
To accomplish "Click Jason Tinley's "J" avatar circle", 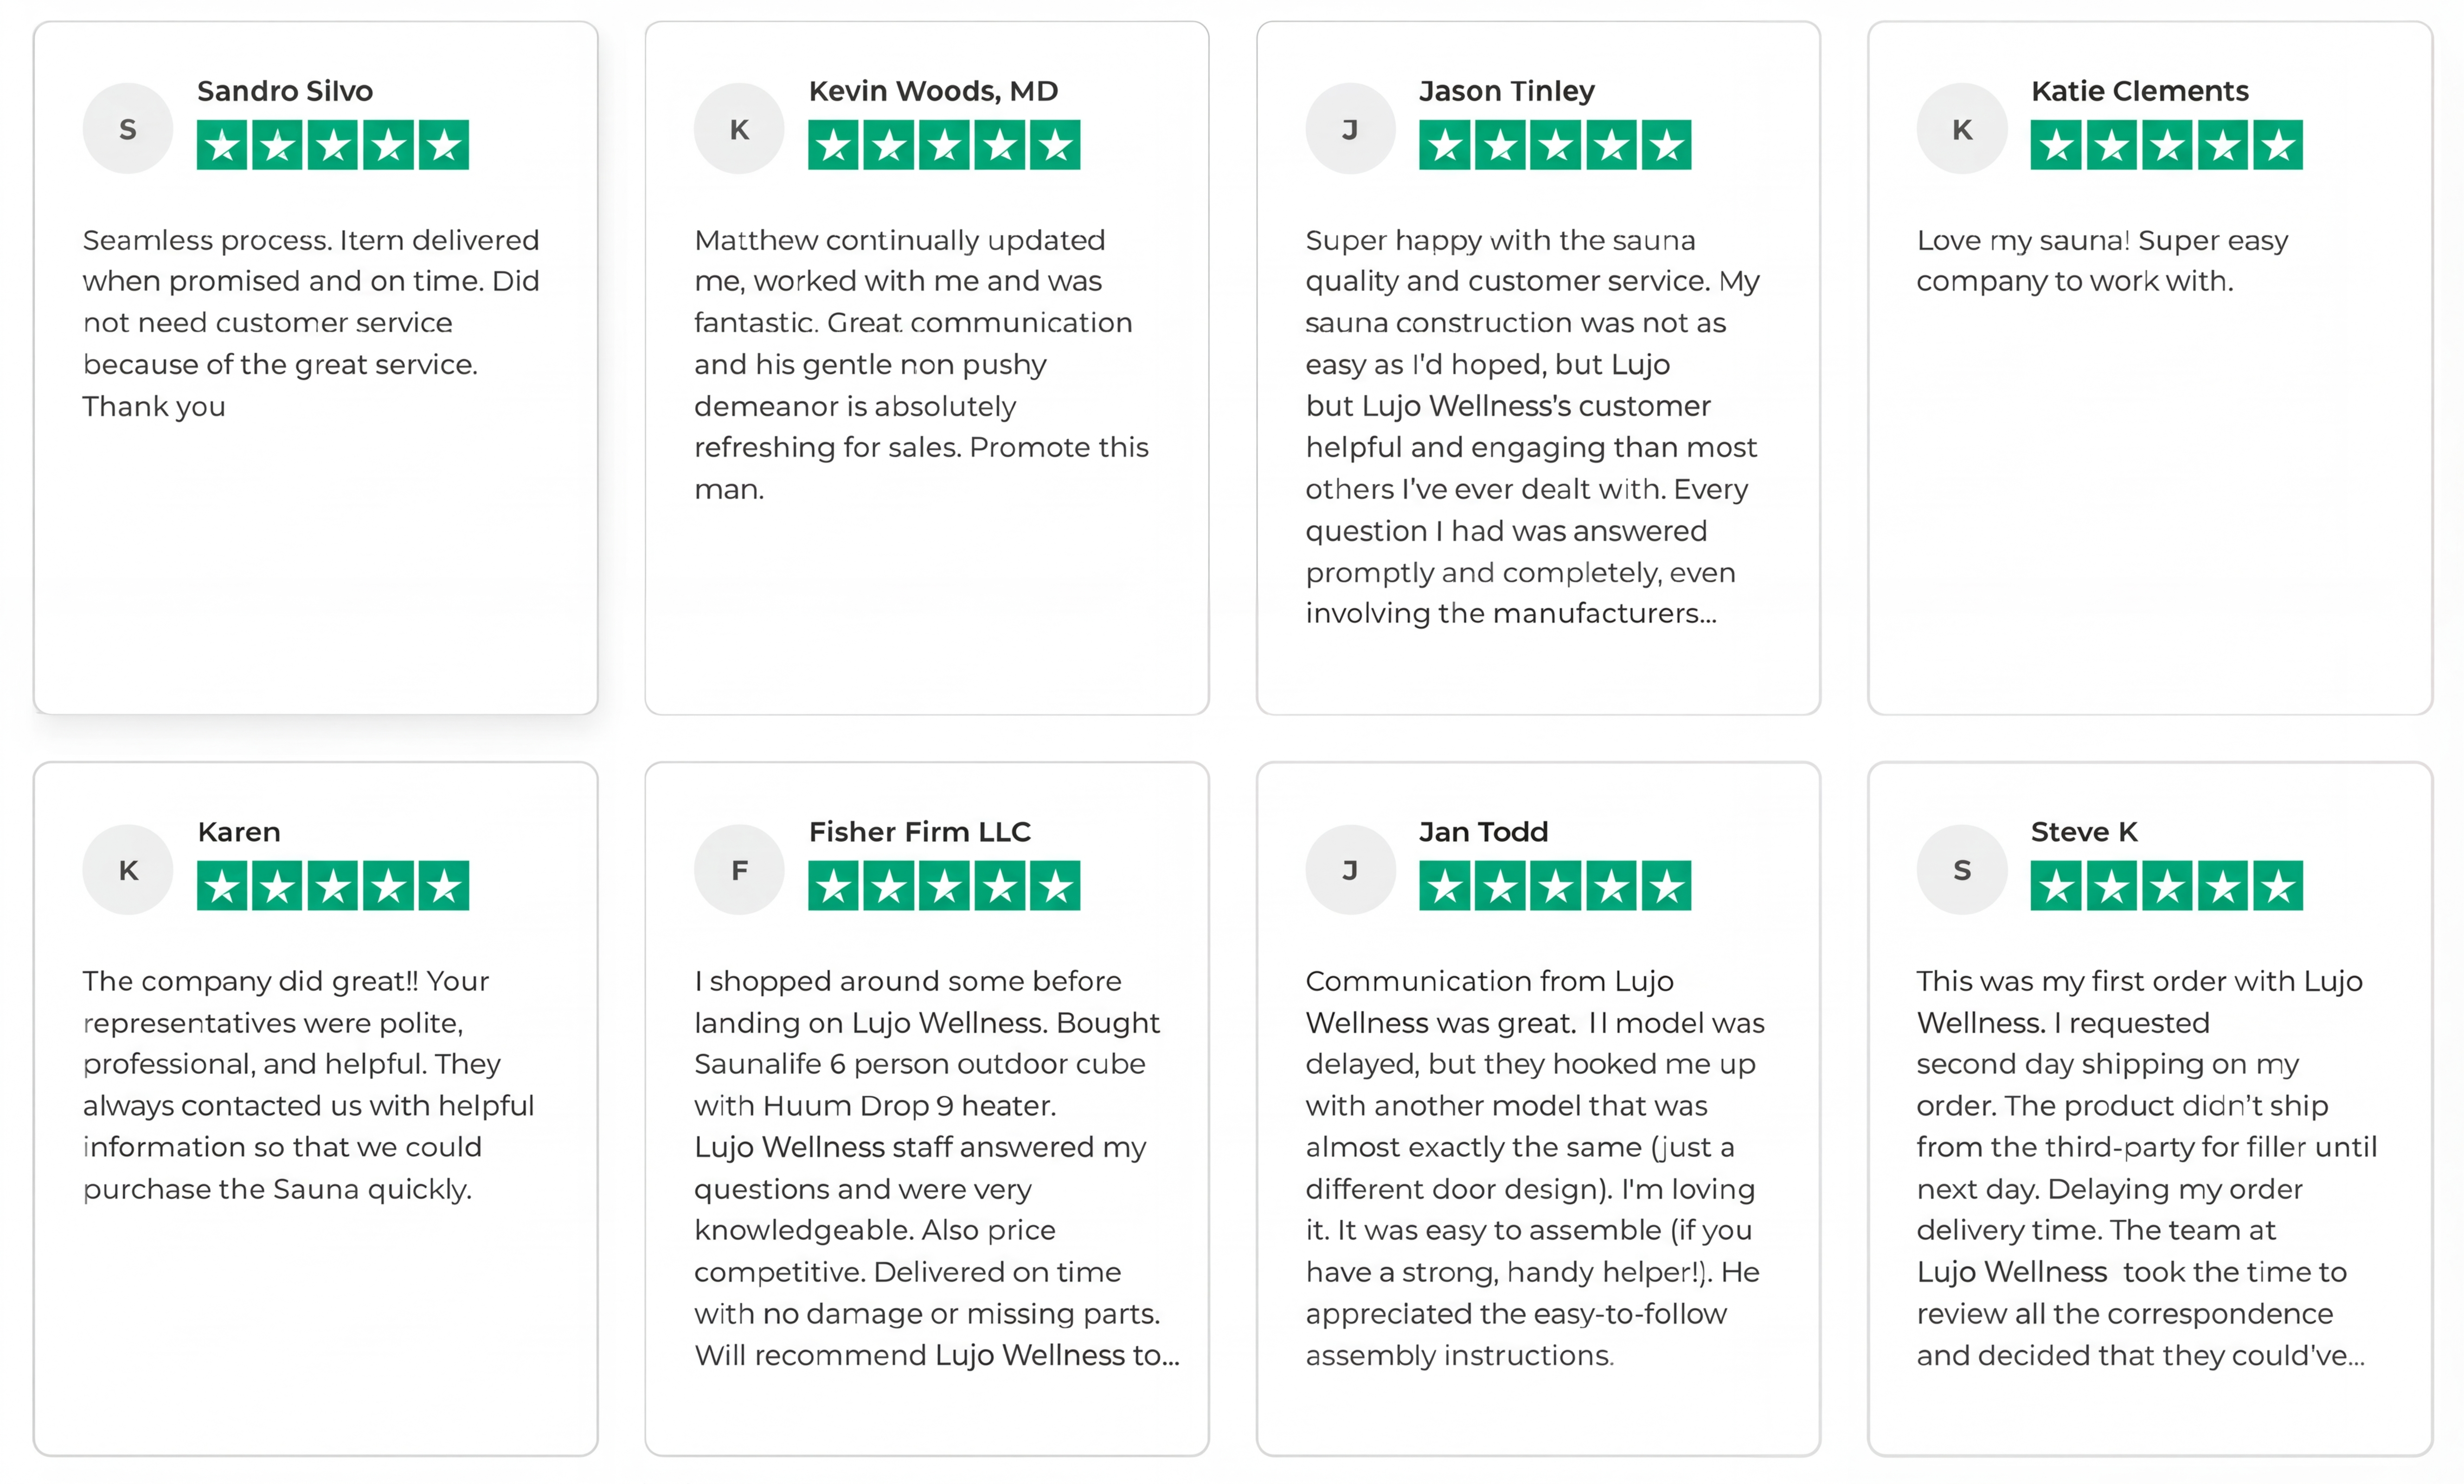I will coord(1350,129).
